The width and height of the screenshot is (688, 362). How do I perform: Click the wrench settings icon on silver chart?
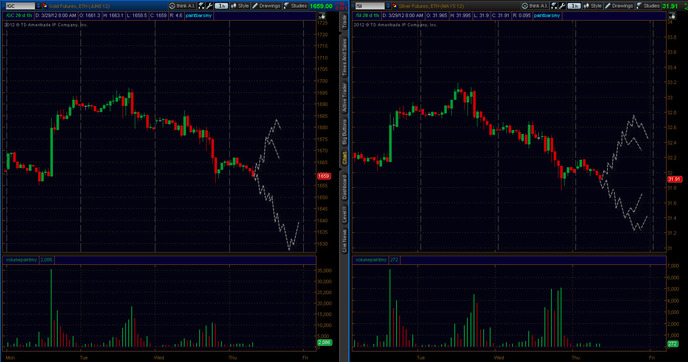click(562, 6)
